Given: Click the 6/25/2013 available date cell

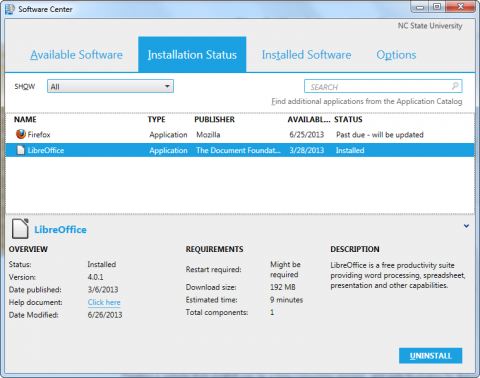Looking at the screenshot, I should [307, 135].
